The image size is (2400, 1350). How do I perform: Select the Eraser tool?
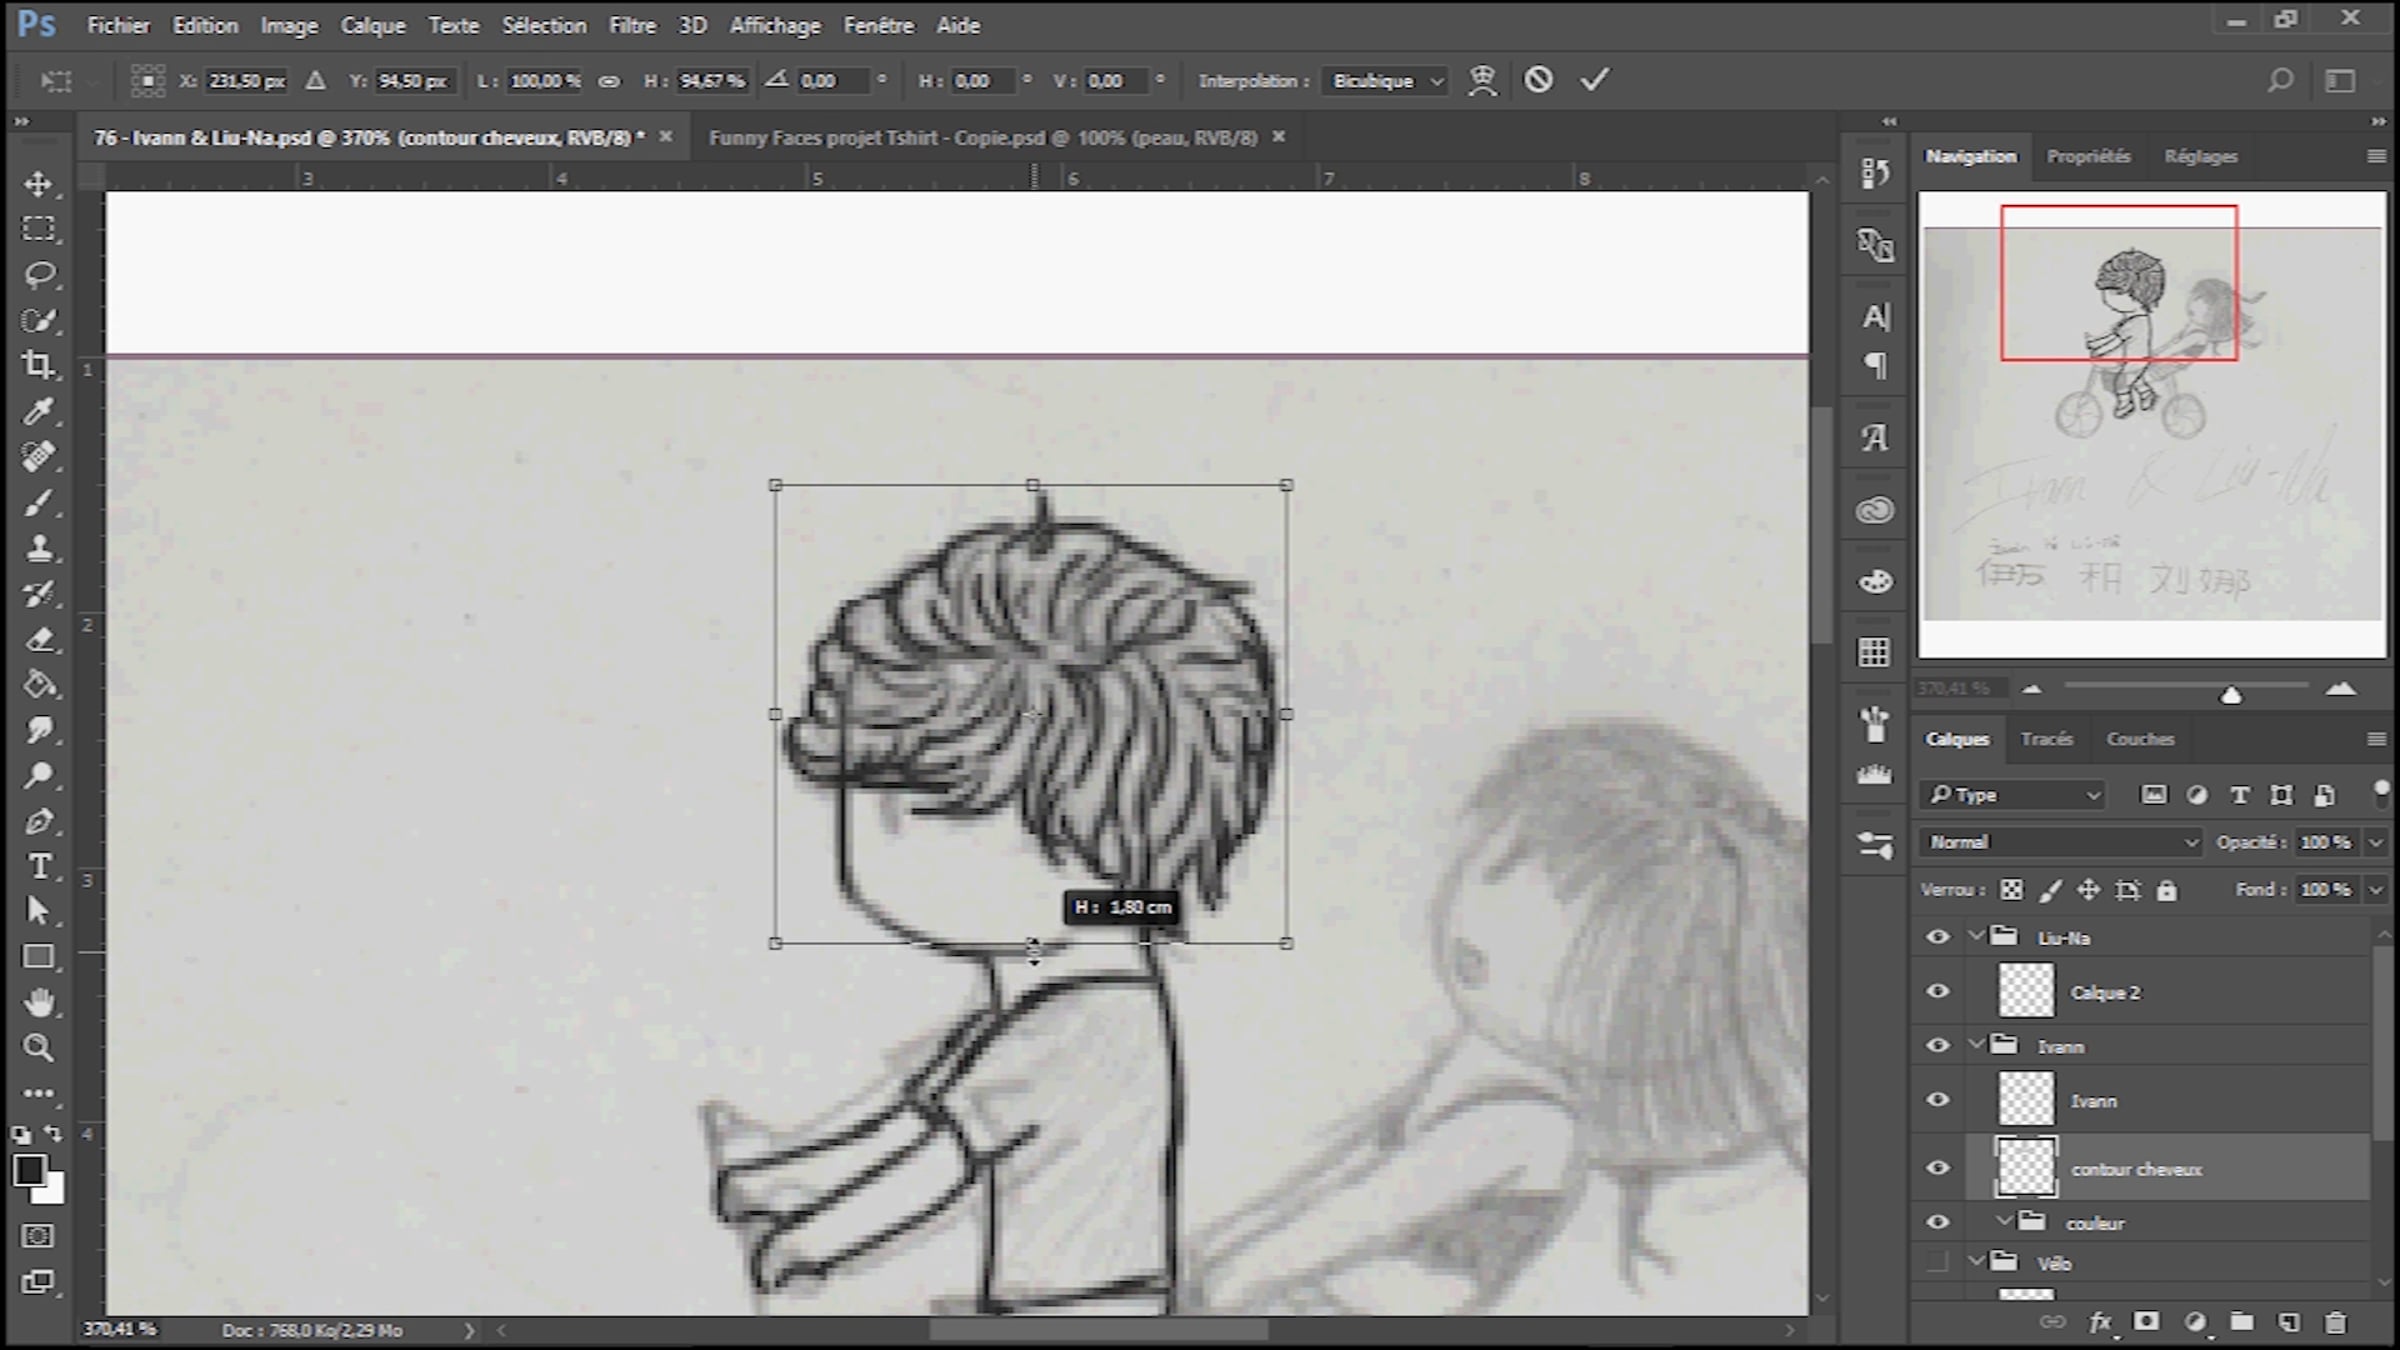click(x=38, y=640)
